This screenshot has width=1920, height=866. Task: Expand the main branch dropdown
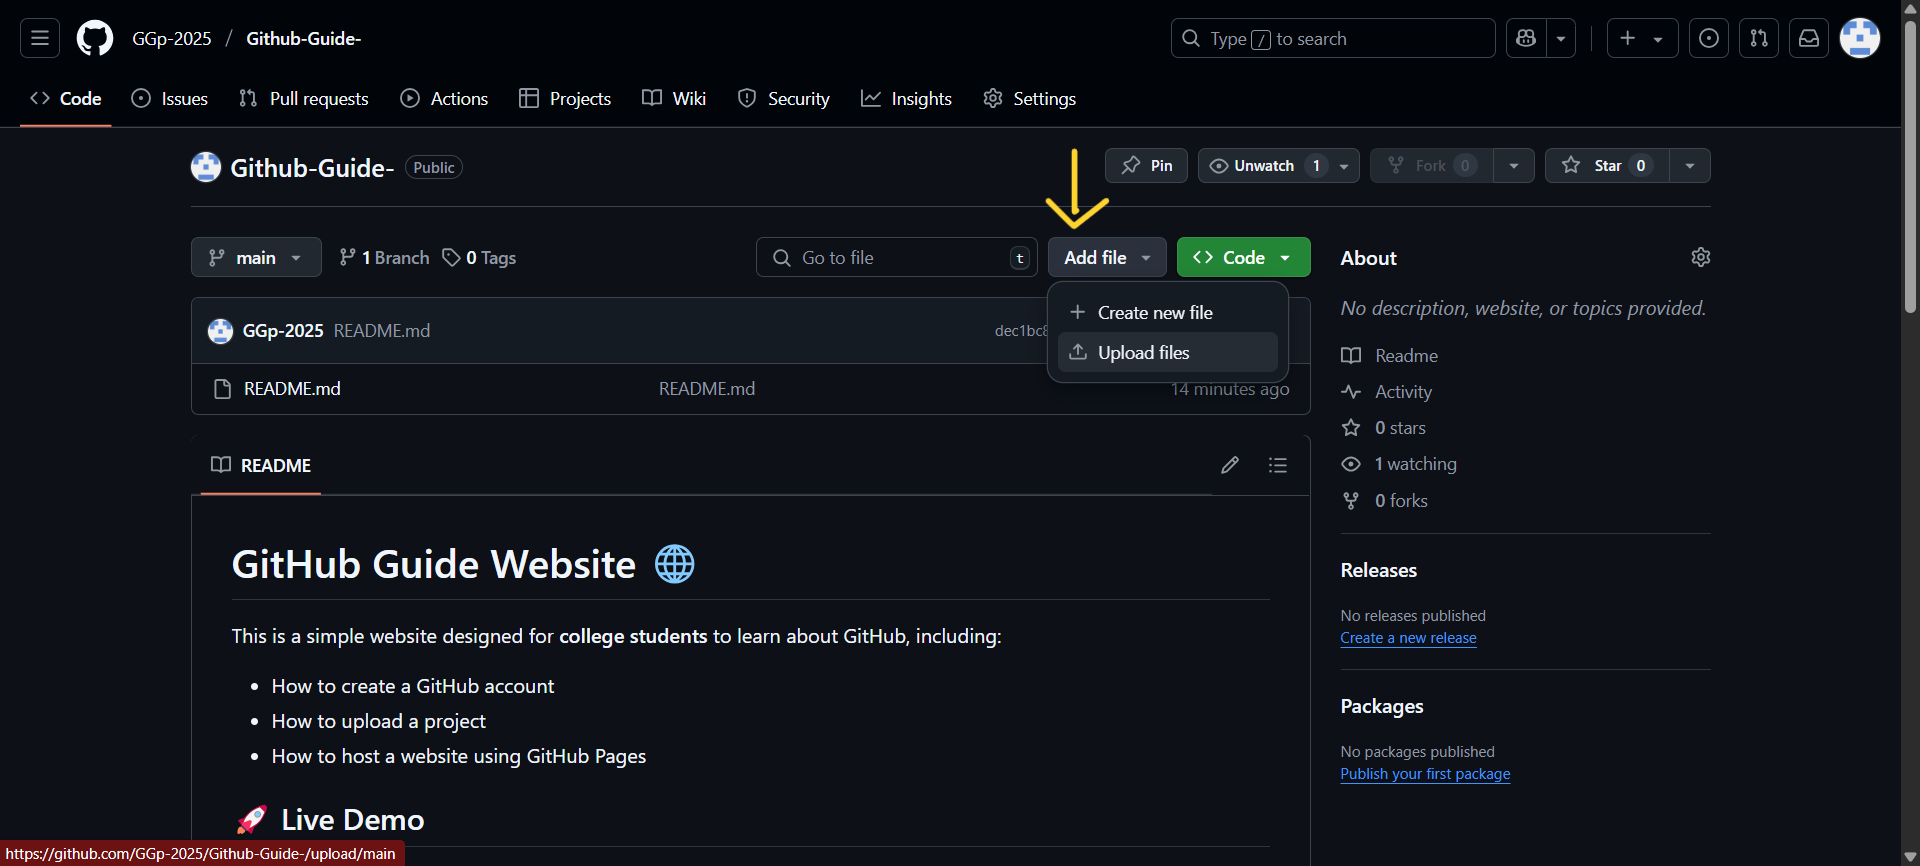(256, 257)
